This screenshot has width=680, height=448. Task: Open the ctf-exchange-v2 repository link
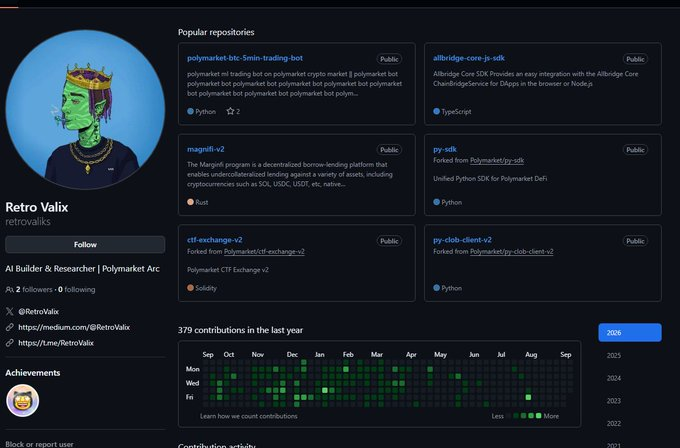click(x=215, y=239)
